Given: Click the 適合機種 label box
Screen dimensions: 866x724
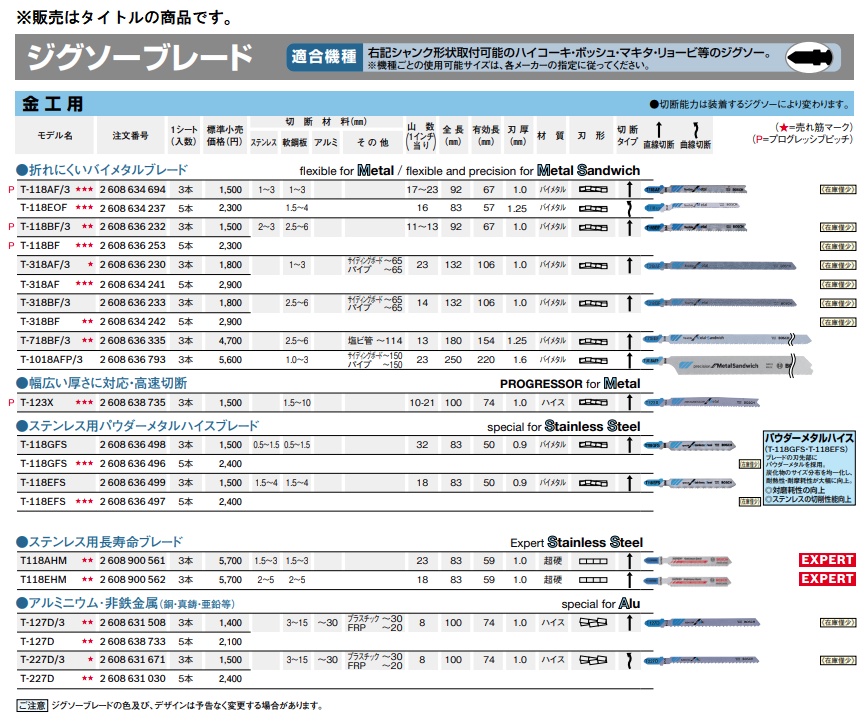Looking at the screenshot, I should [x=322, y=57].
